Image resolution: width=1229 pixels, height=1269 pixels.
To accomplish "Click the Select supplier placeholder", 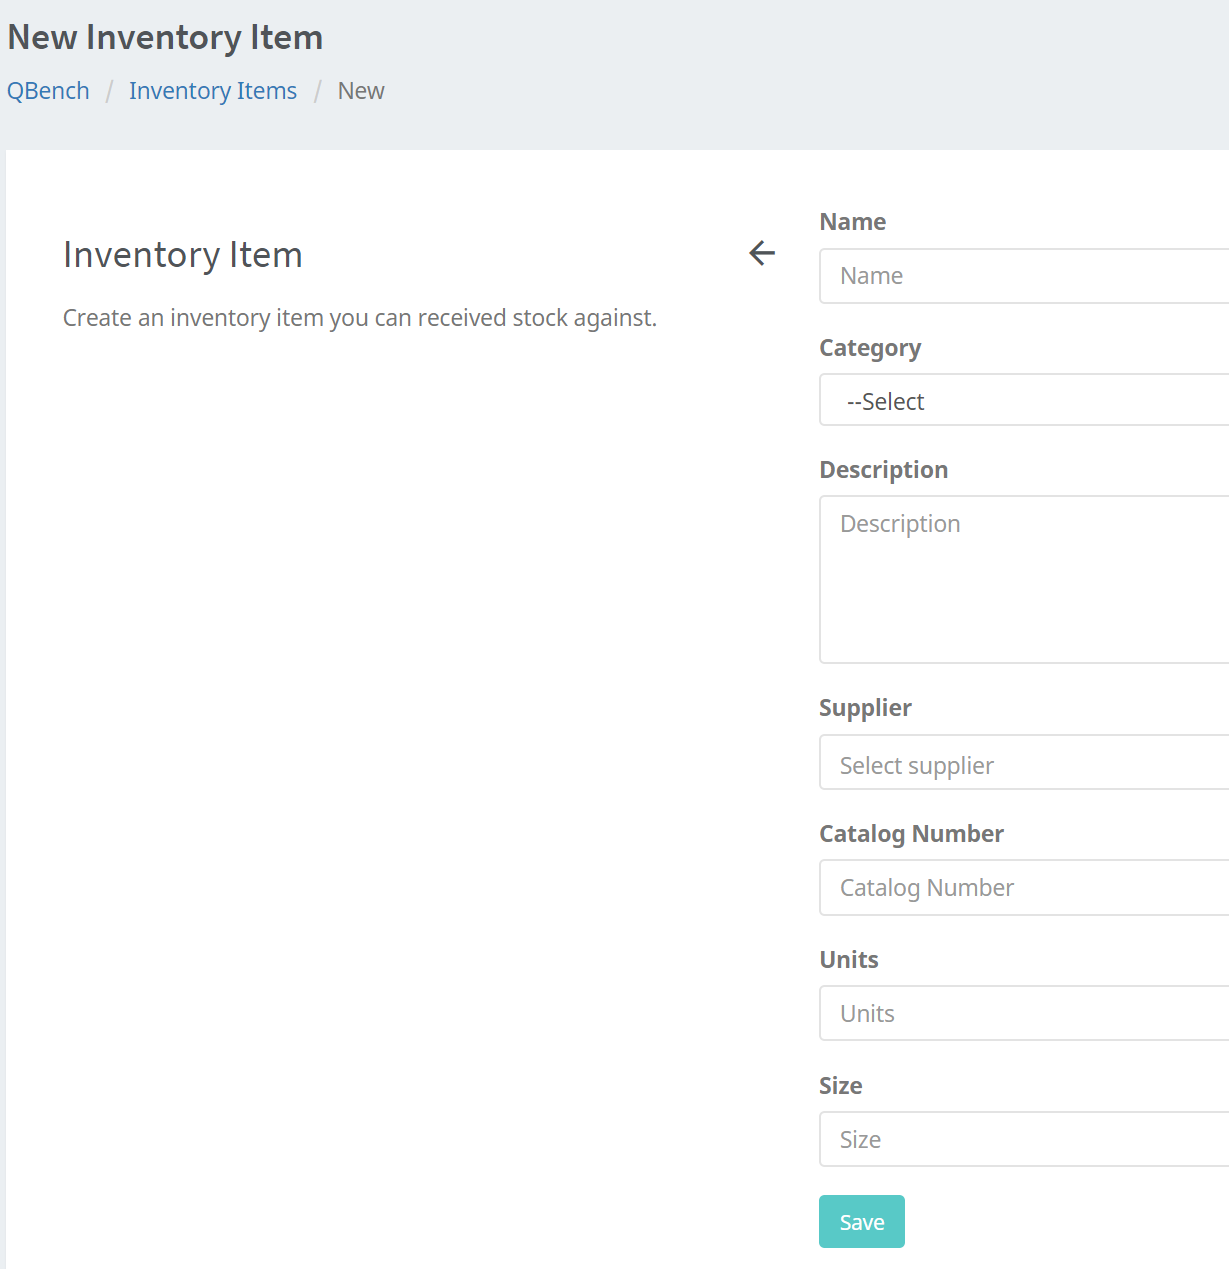I will [916, 763].
